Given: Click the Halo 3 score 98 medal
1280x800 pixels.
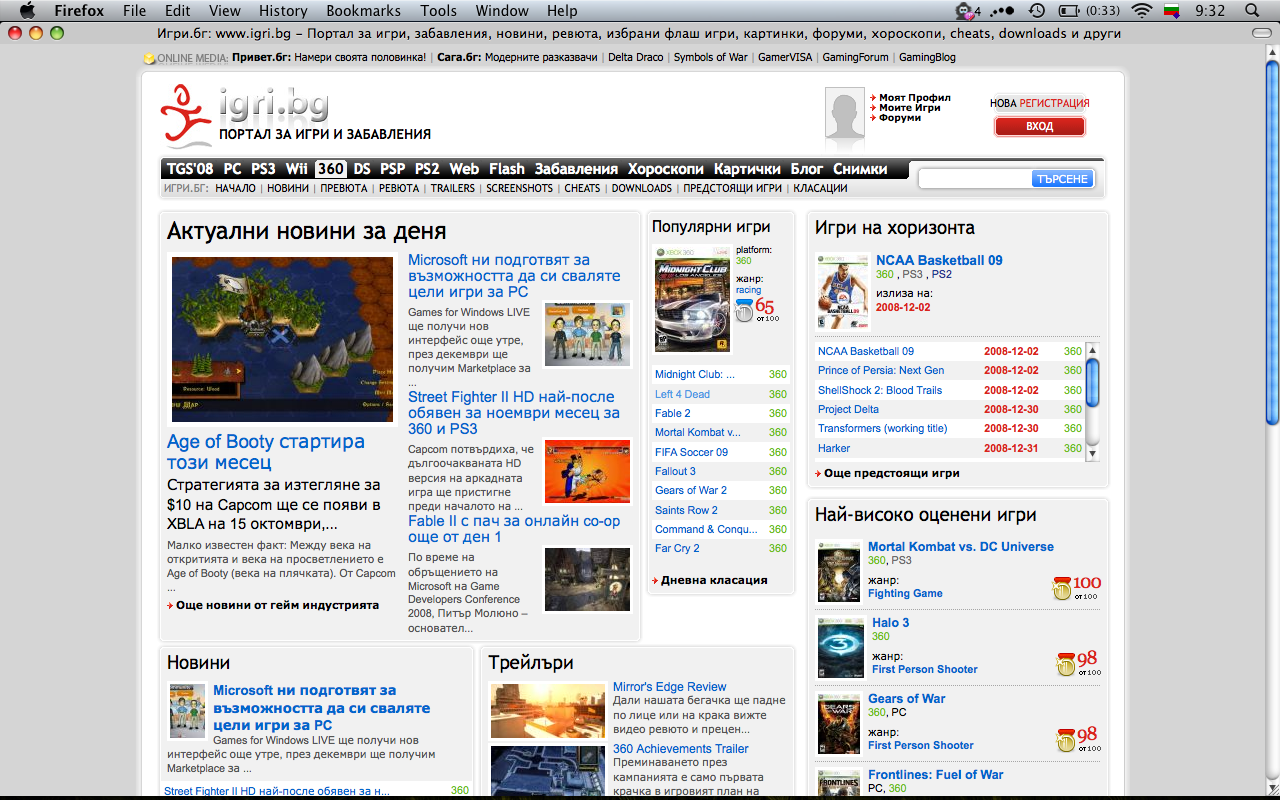Looking at the screenshot, I should coord(1078,663).
